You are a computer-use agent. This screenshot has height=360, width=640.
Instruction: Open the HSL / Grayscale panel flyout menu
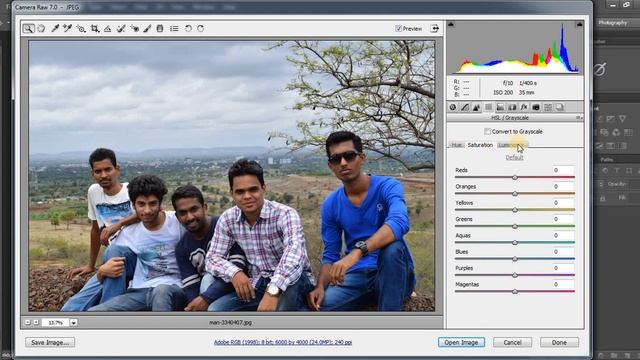click(x=579, y=118)
